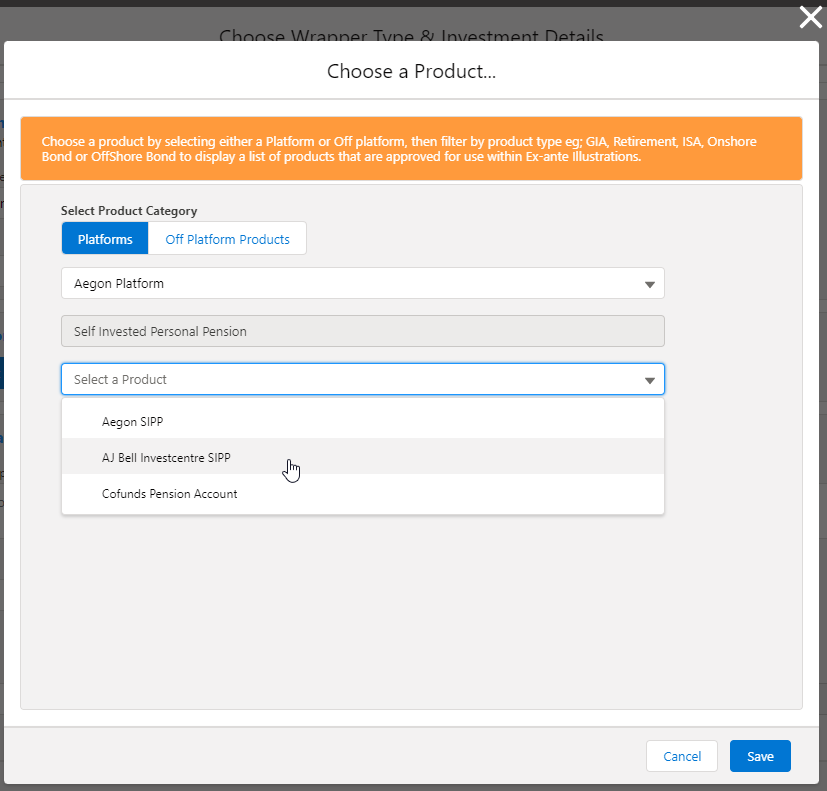The height and width of the screenshot is (791, 827).
Task: Select AJ Bell Investcentre SIPP option
Action: (x=167, y=458)
